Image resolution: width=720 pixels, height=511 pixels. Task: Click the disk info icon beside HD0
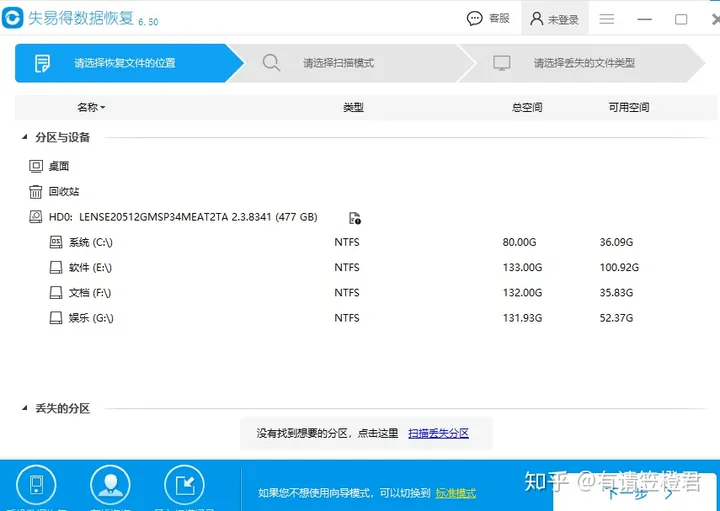coord(354,218)
